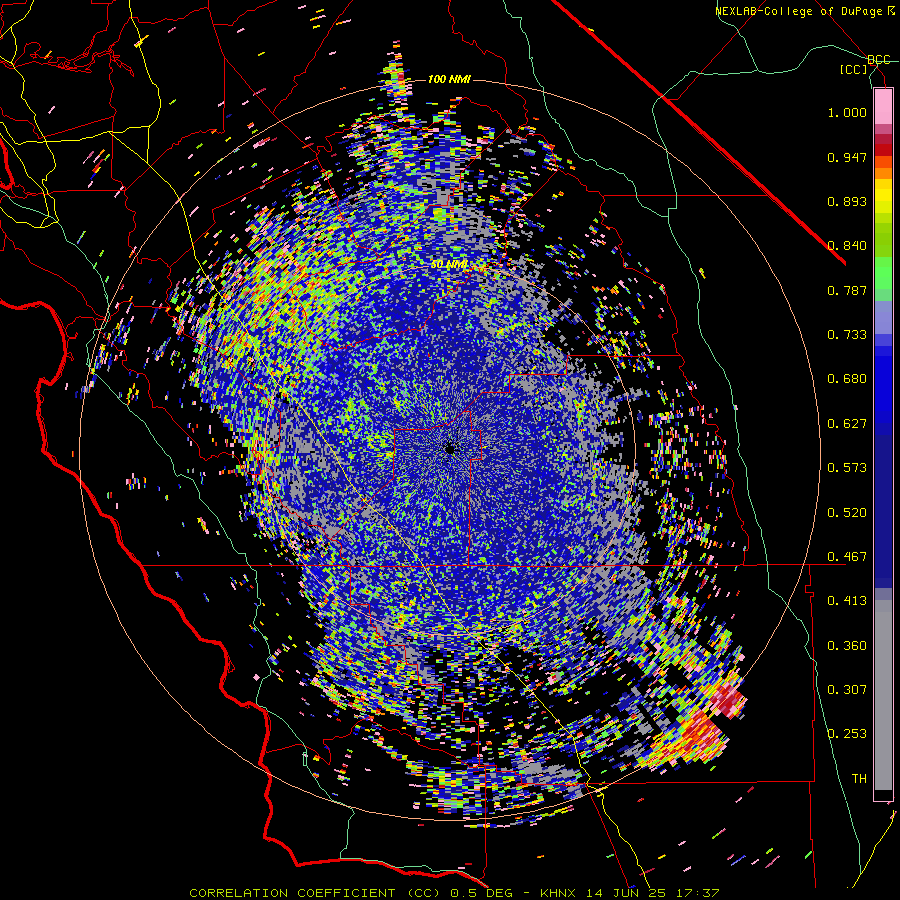Click the 50 NMI range ring label

(x=449, y=265)
